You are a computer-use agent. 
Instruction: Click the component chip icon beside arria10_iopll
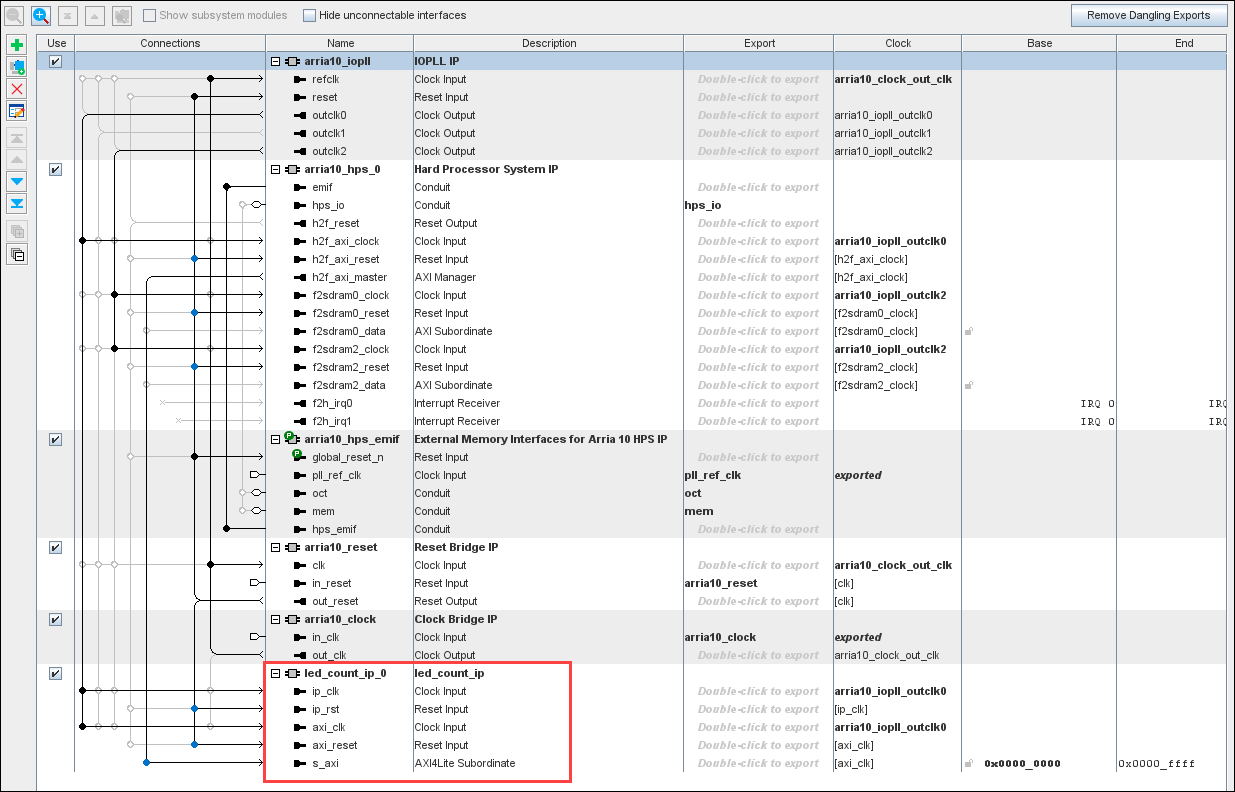tap(293, 61)
